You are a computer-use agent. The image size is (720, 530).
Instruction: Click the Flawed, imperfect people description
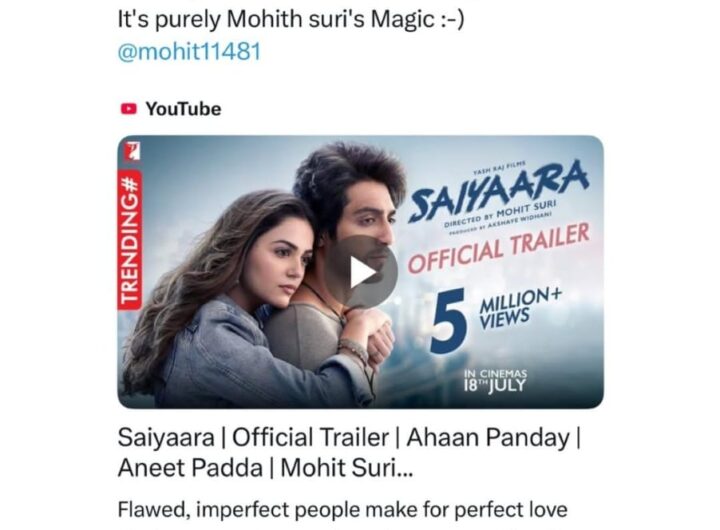pos(343,510)
